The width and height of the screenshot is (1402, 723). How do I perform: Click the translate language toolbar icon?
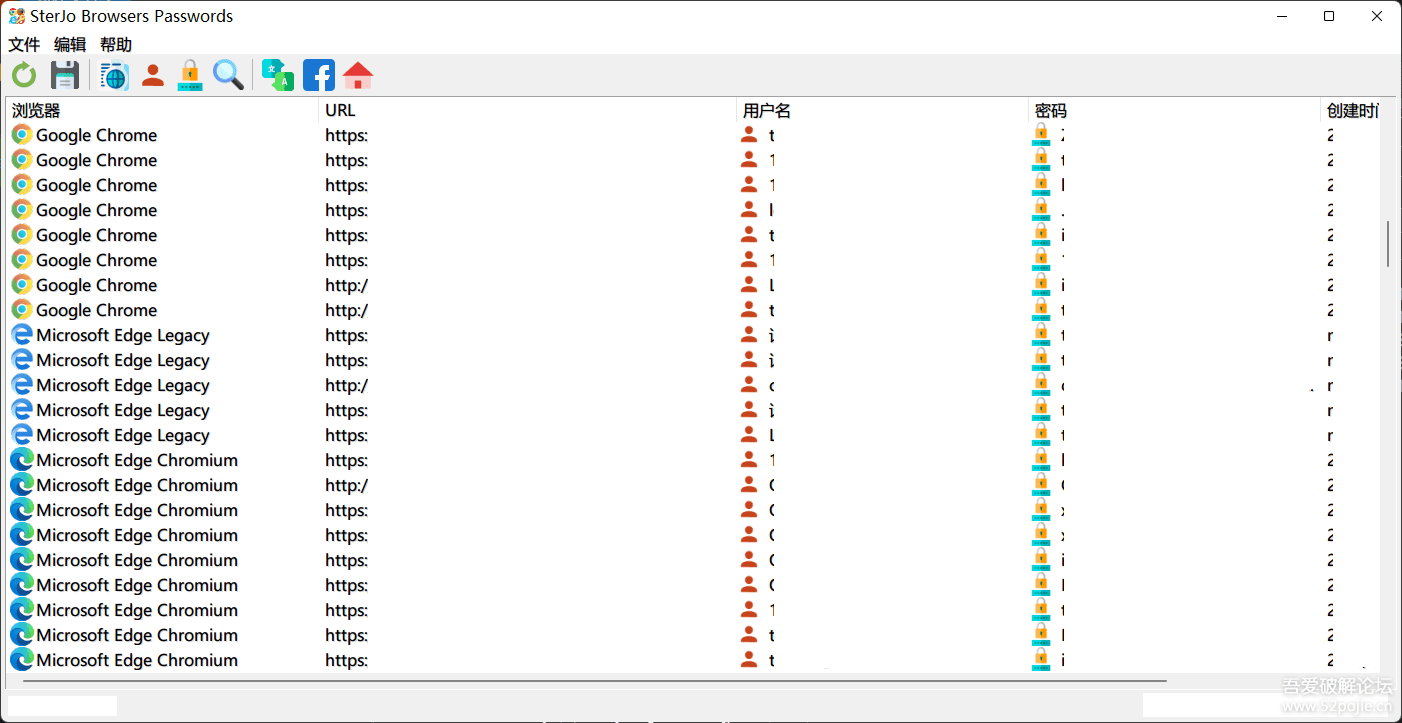[x=277, y=75]
